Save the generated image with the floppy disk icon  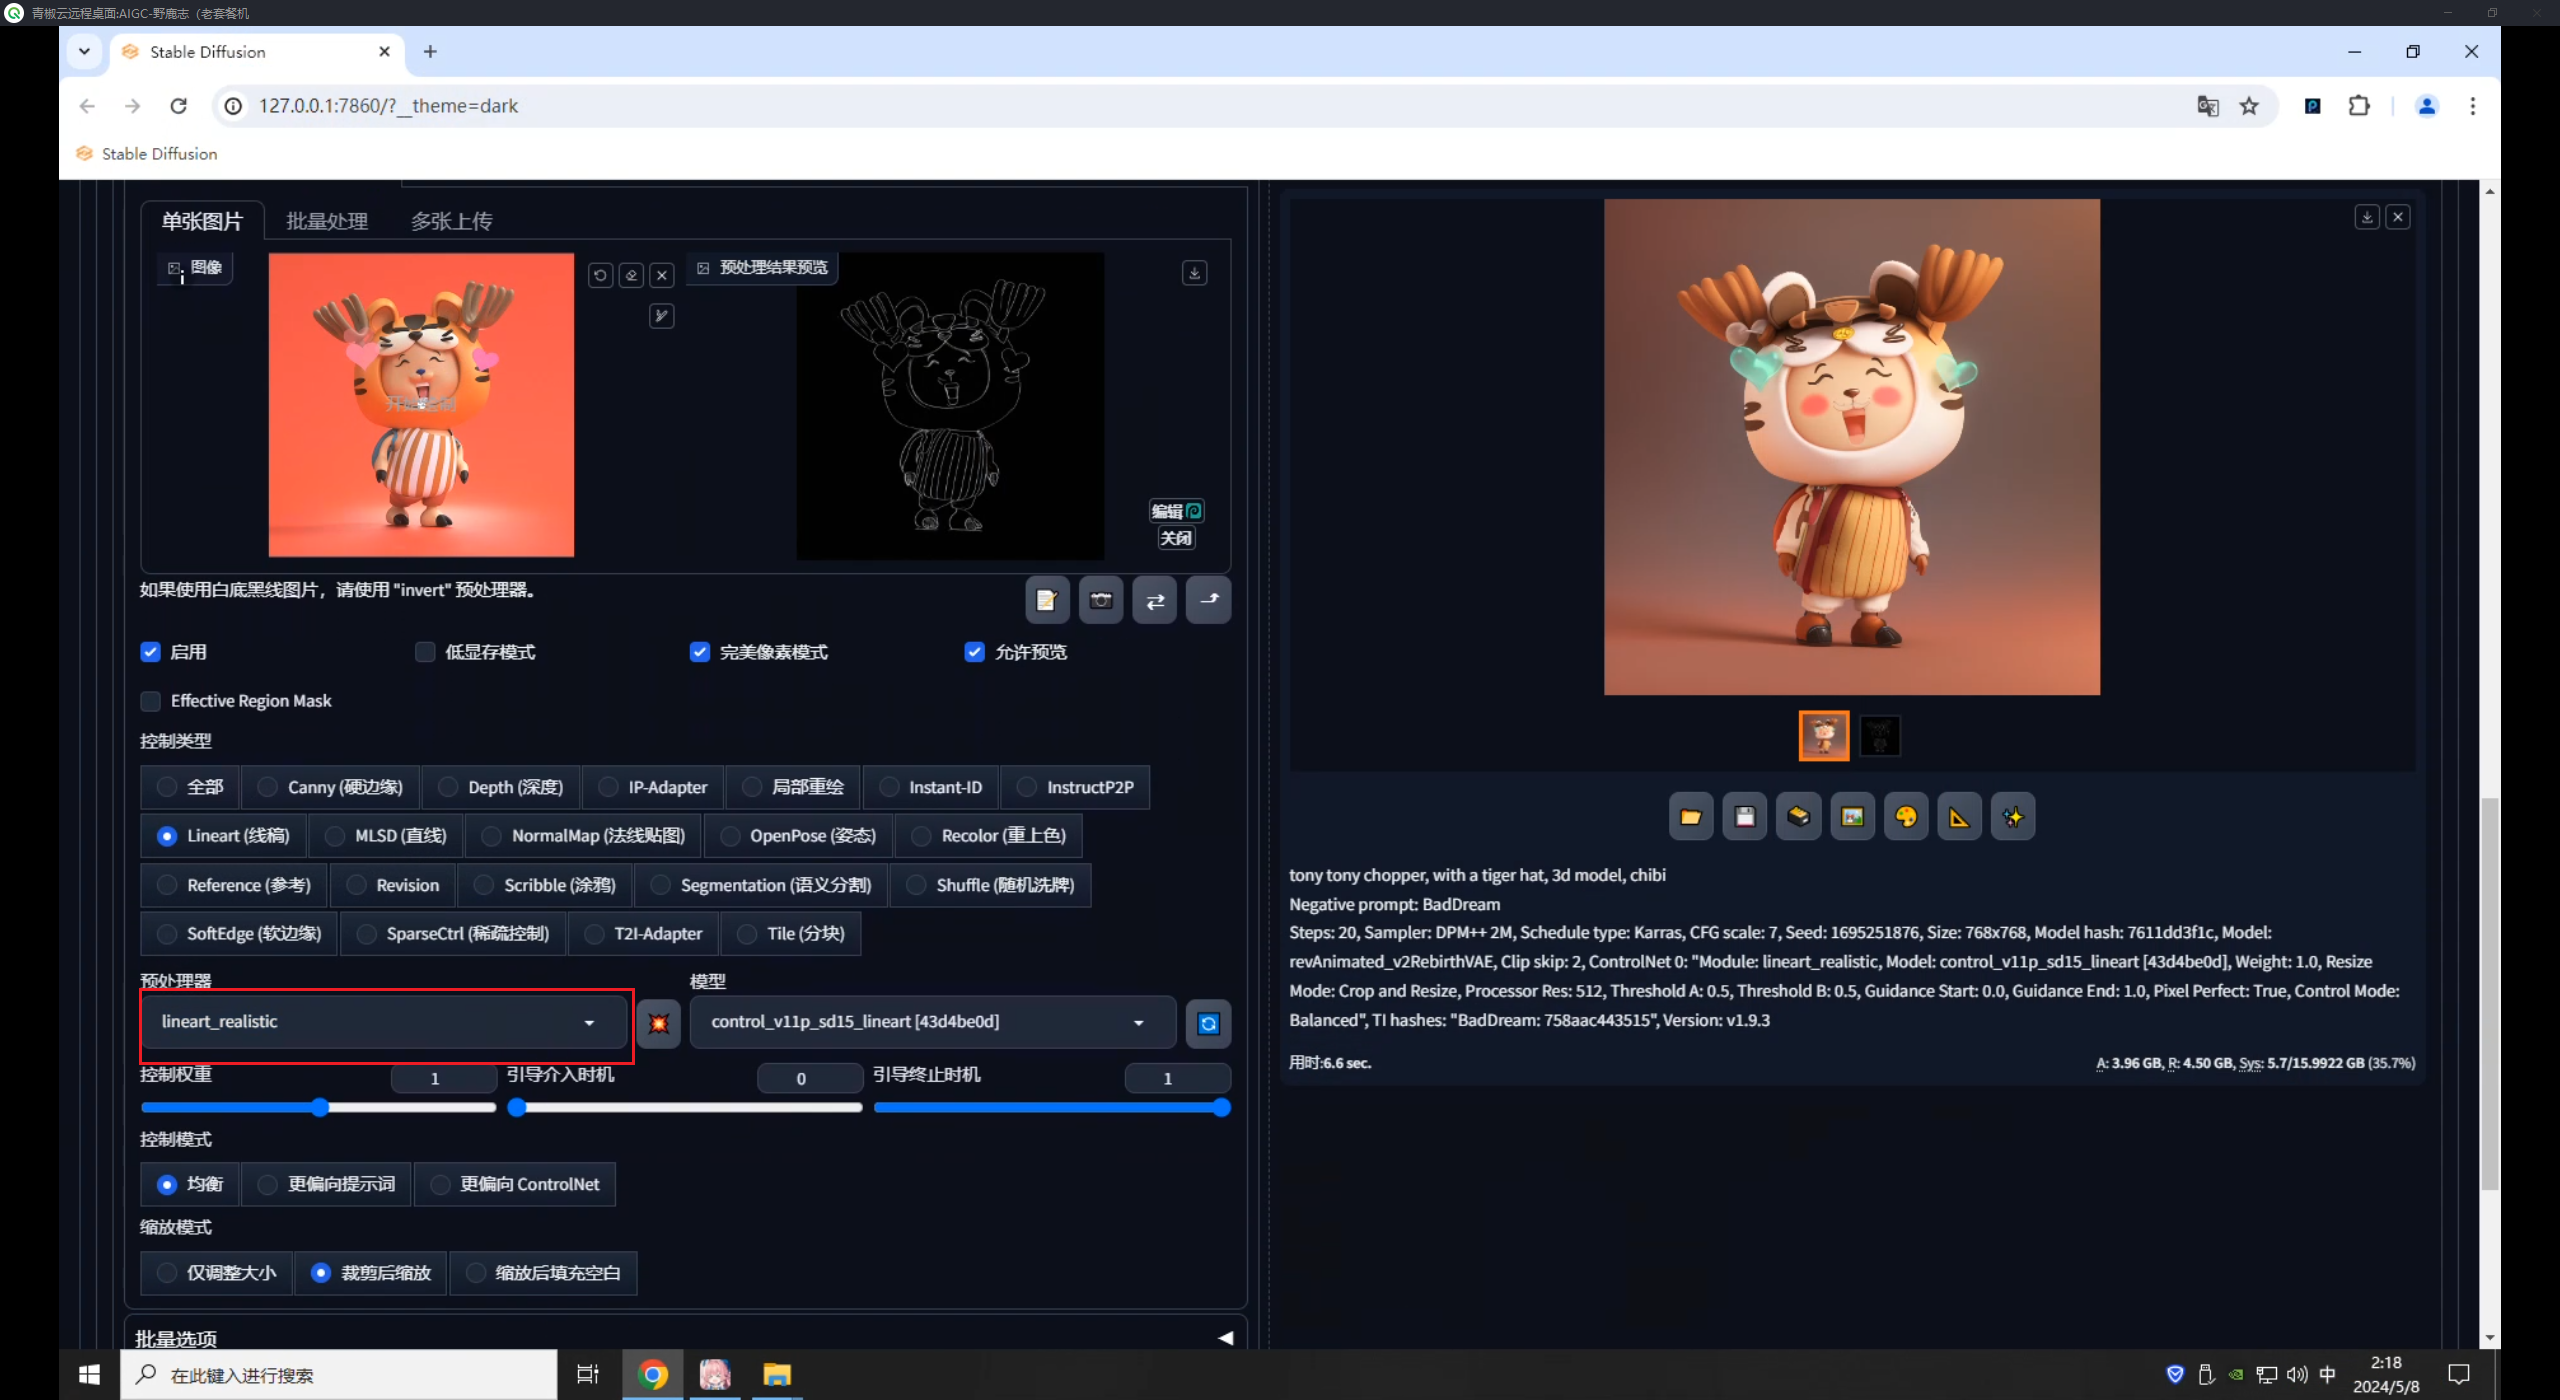(x=1745, y=817)
